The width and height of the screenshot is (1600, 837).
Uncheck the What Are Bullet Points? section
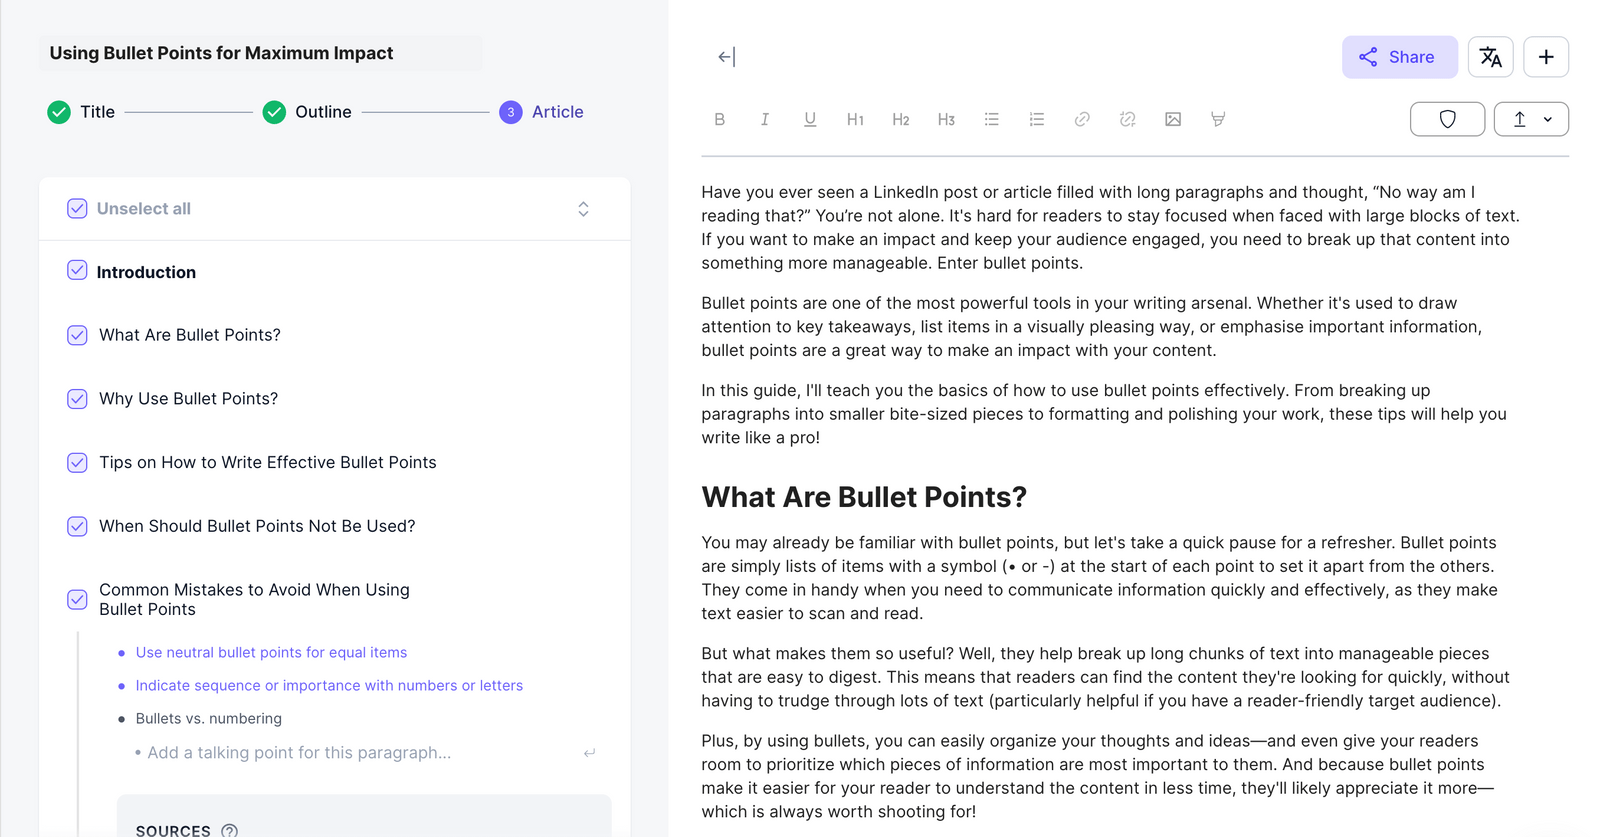tap(77, 335)
